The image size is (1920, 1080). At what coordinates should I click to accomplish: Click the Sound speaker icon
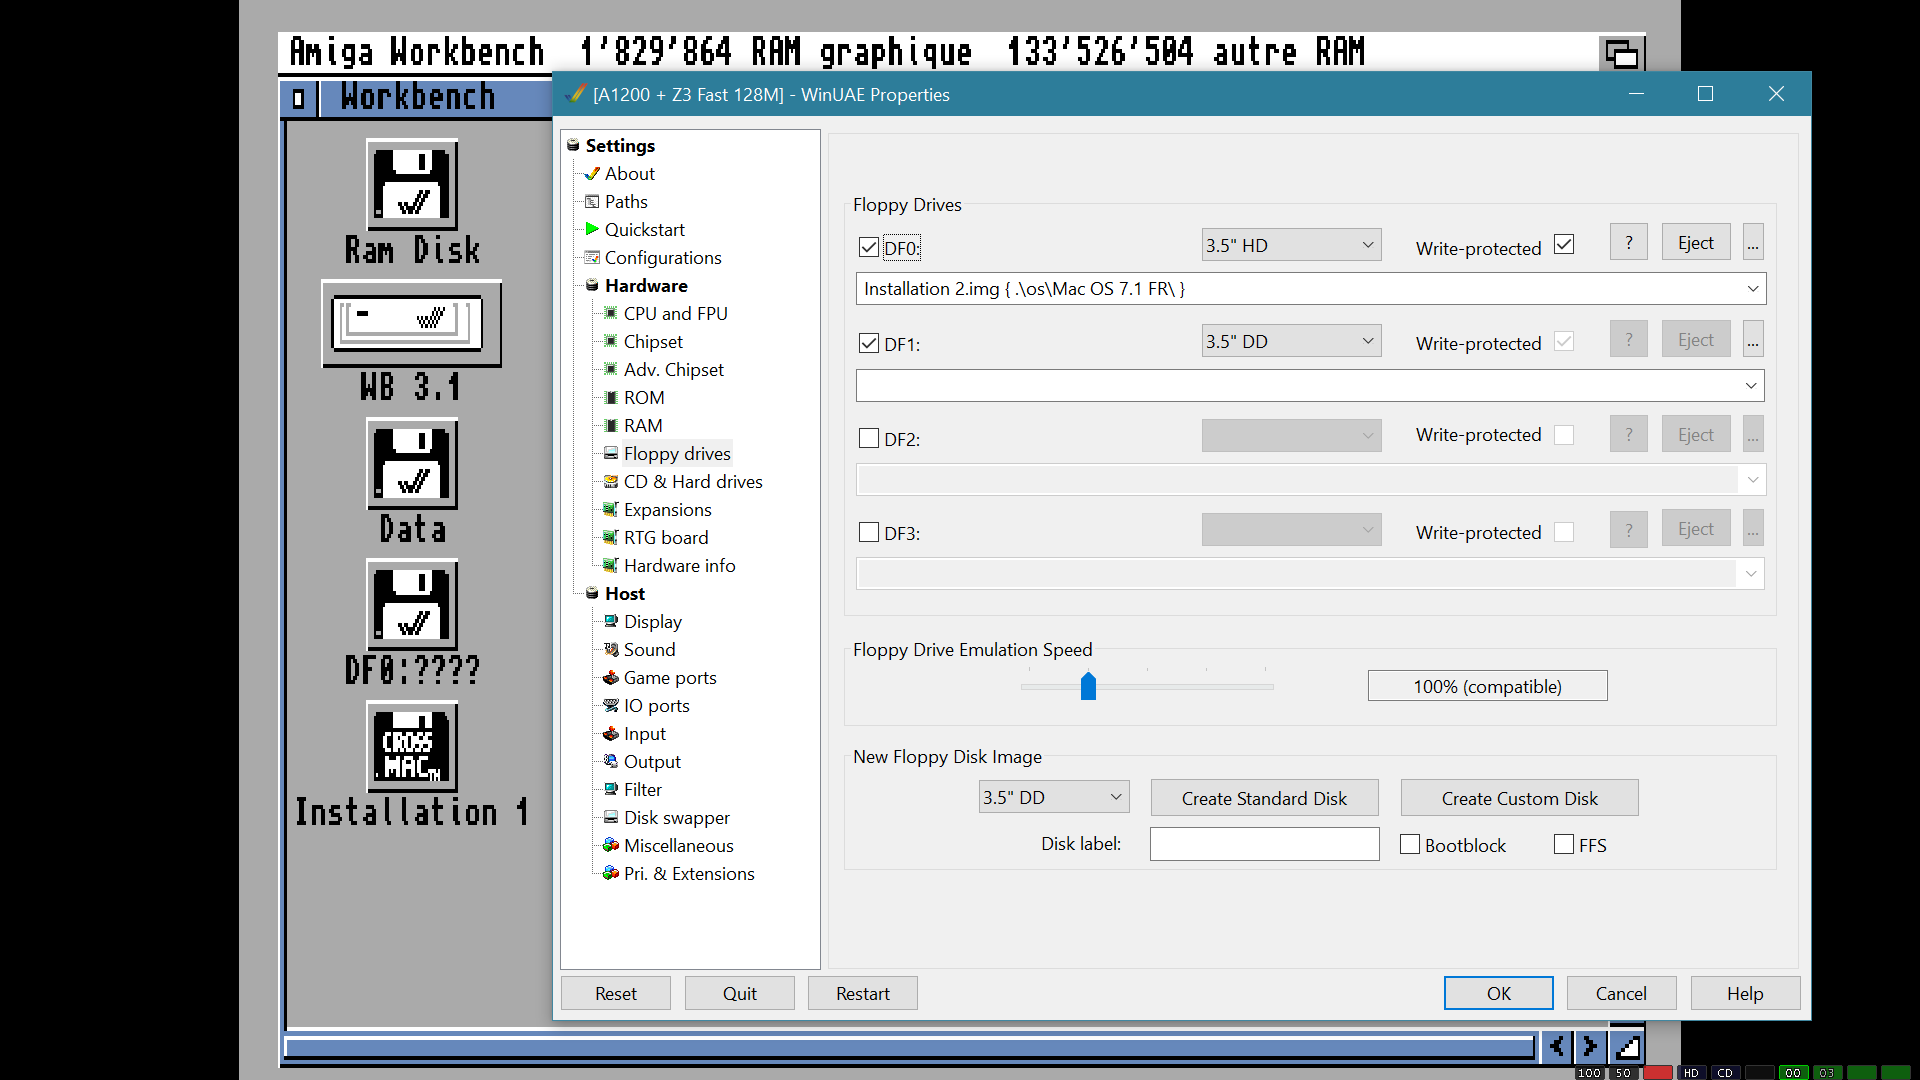(611, 649)
